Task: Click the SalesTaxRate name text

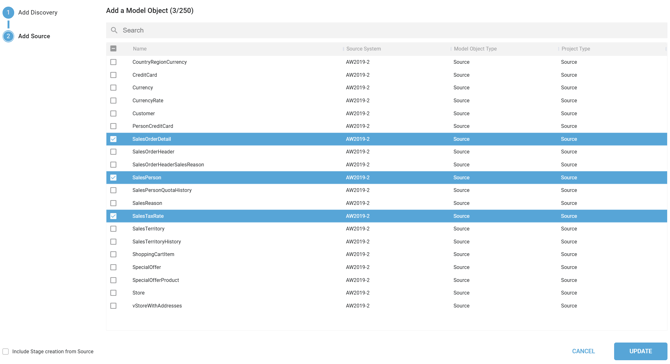Action: [148, 216]
